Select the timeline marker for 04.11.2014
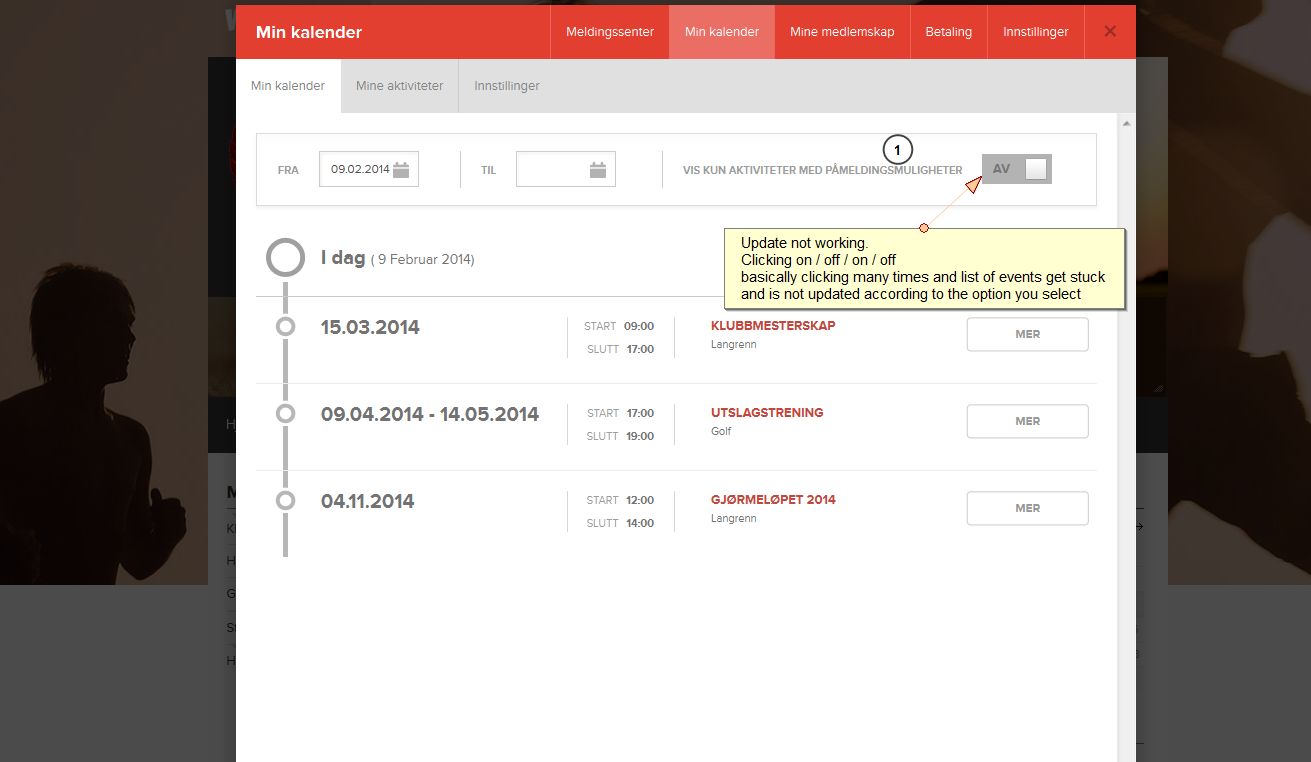Image resolution: width=1311 pixels, height=762 pixels. [285, 500]
